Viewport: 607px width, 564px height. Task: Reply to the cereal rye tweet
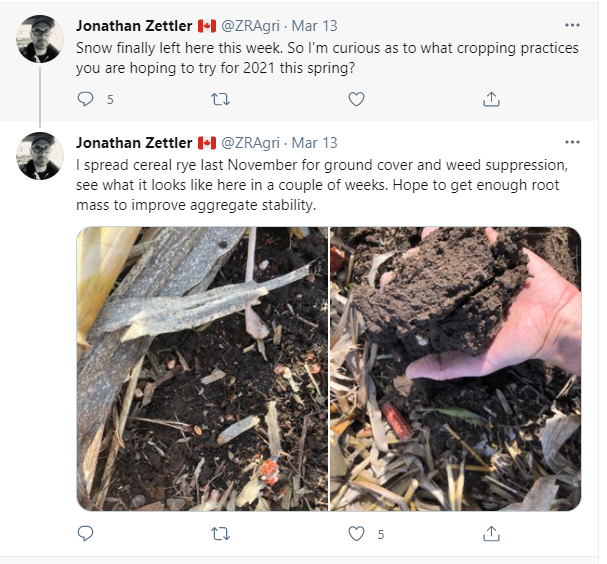click(x=85, y=534)
